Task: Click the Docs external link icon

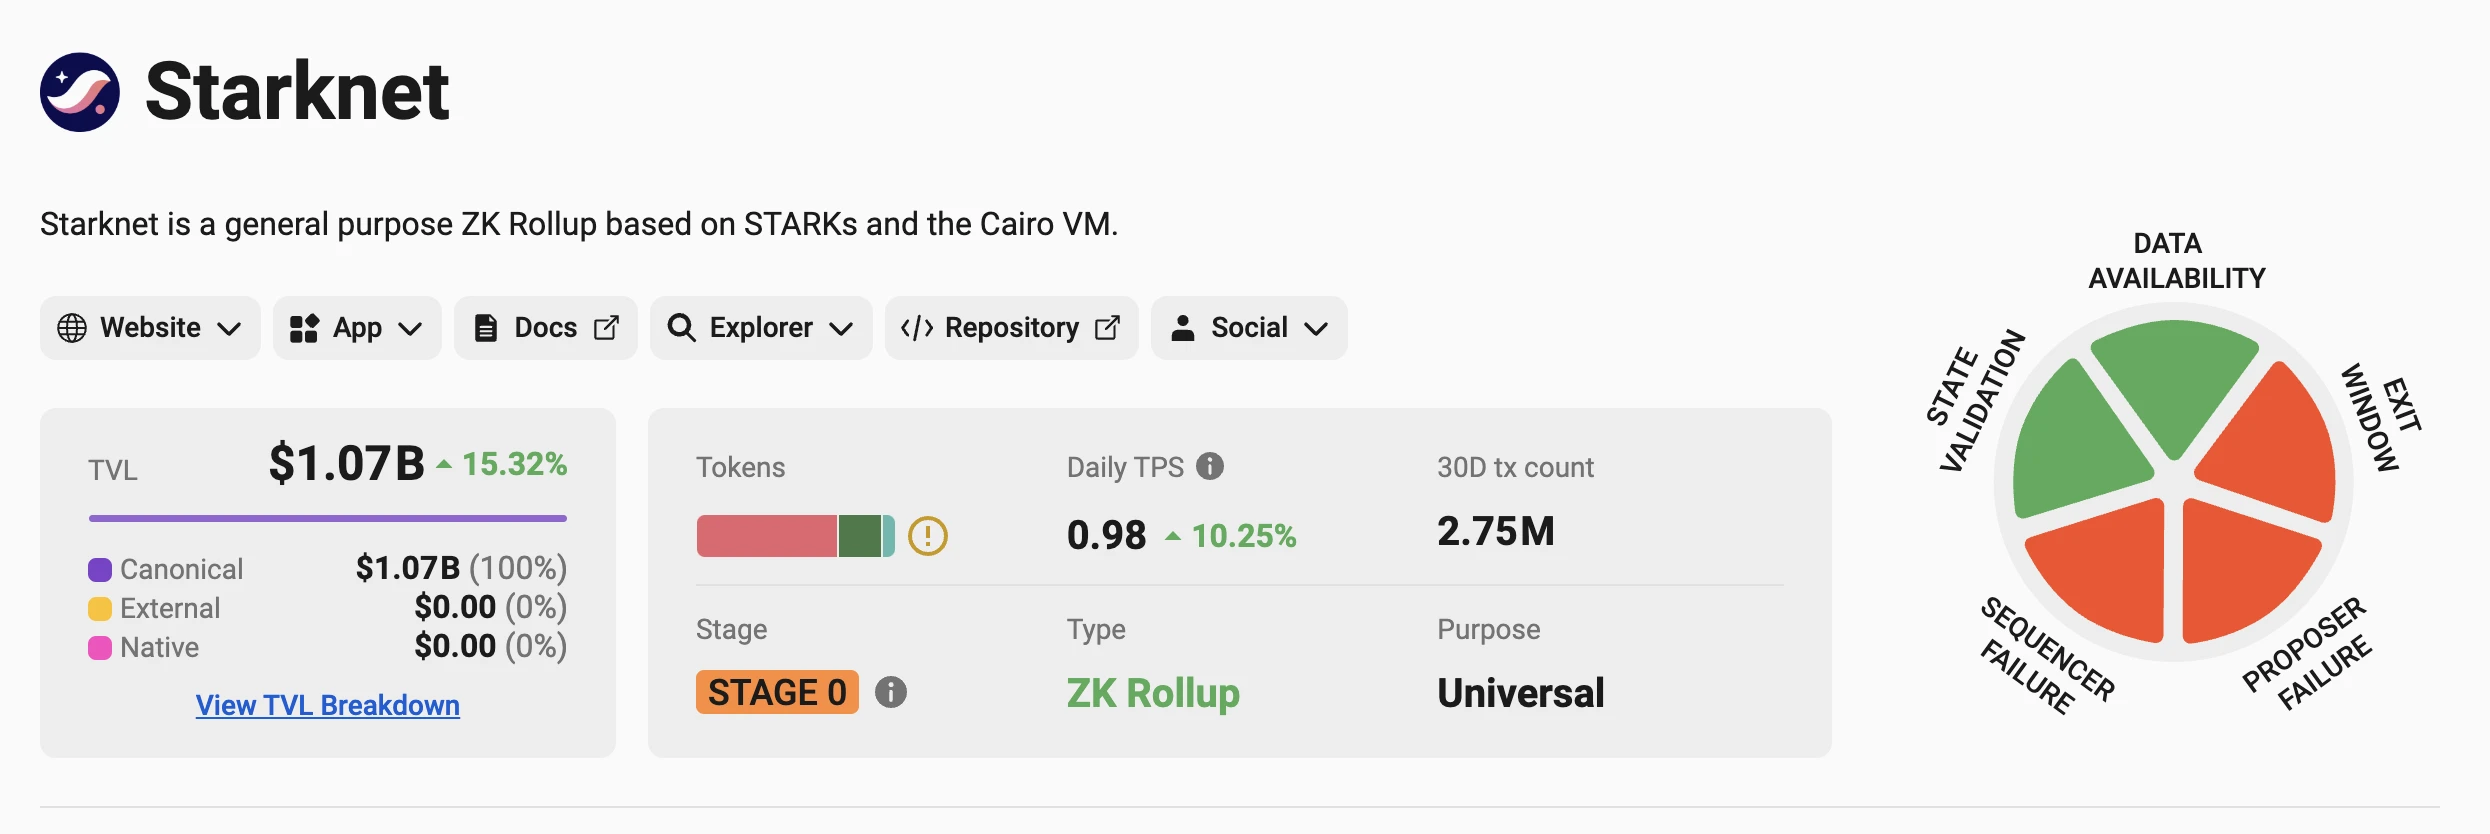Action: [x=607, y=328]
